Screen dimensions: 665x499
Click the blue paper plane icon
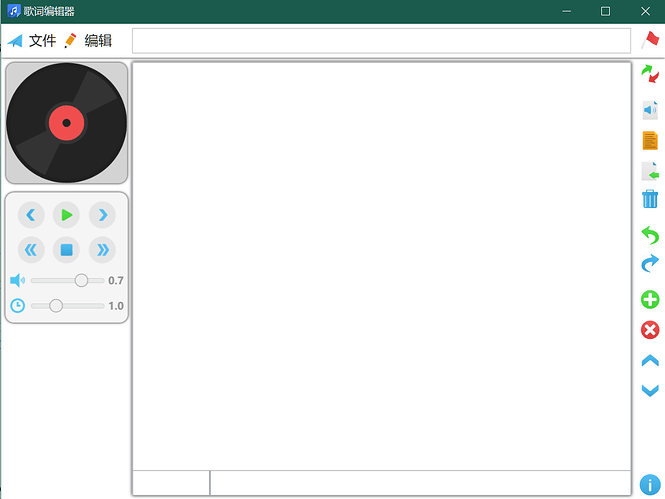tap(15, 41)
